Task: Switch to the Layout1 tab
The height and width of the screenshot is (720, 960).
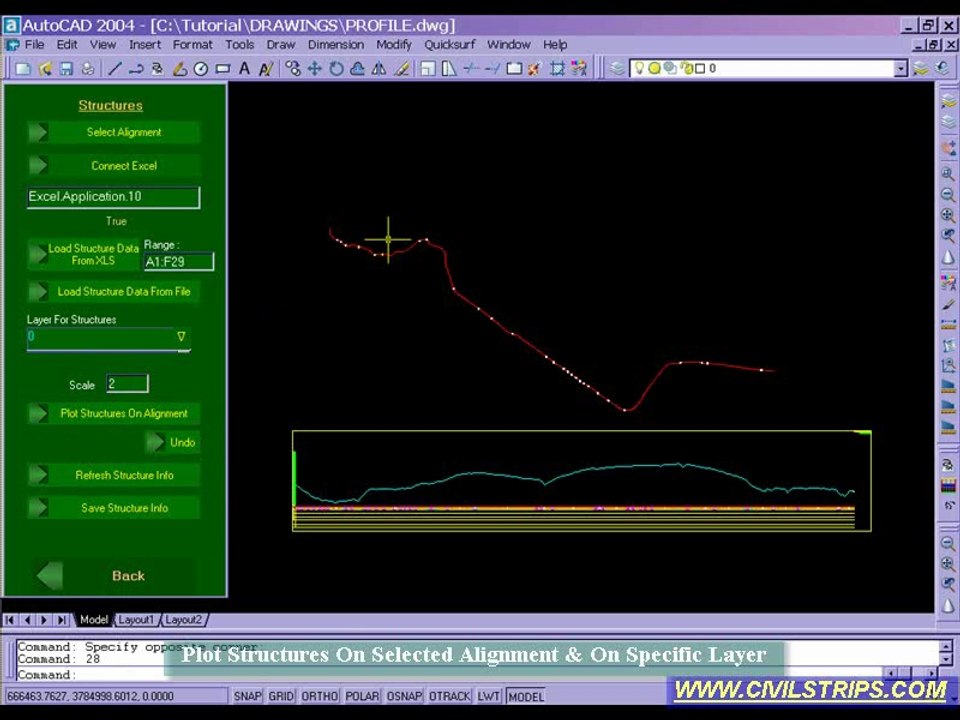Action: click(x=136, y=620)
